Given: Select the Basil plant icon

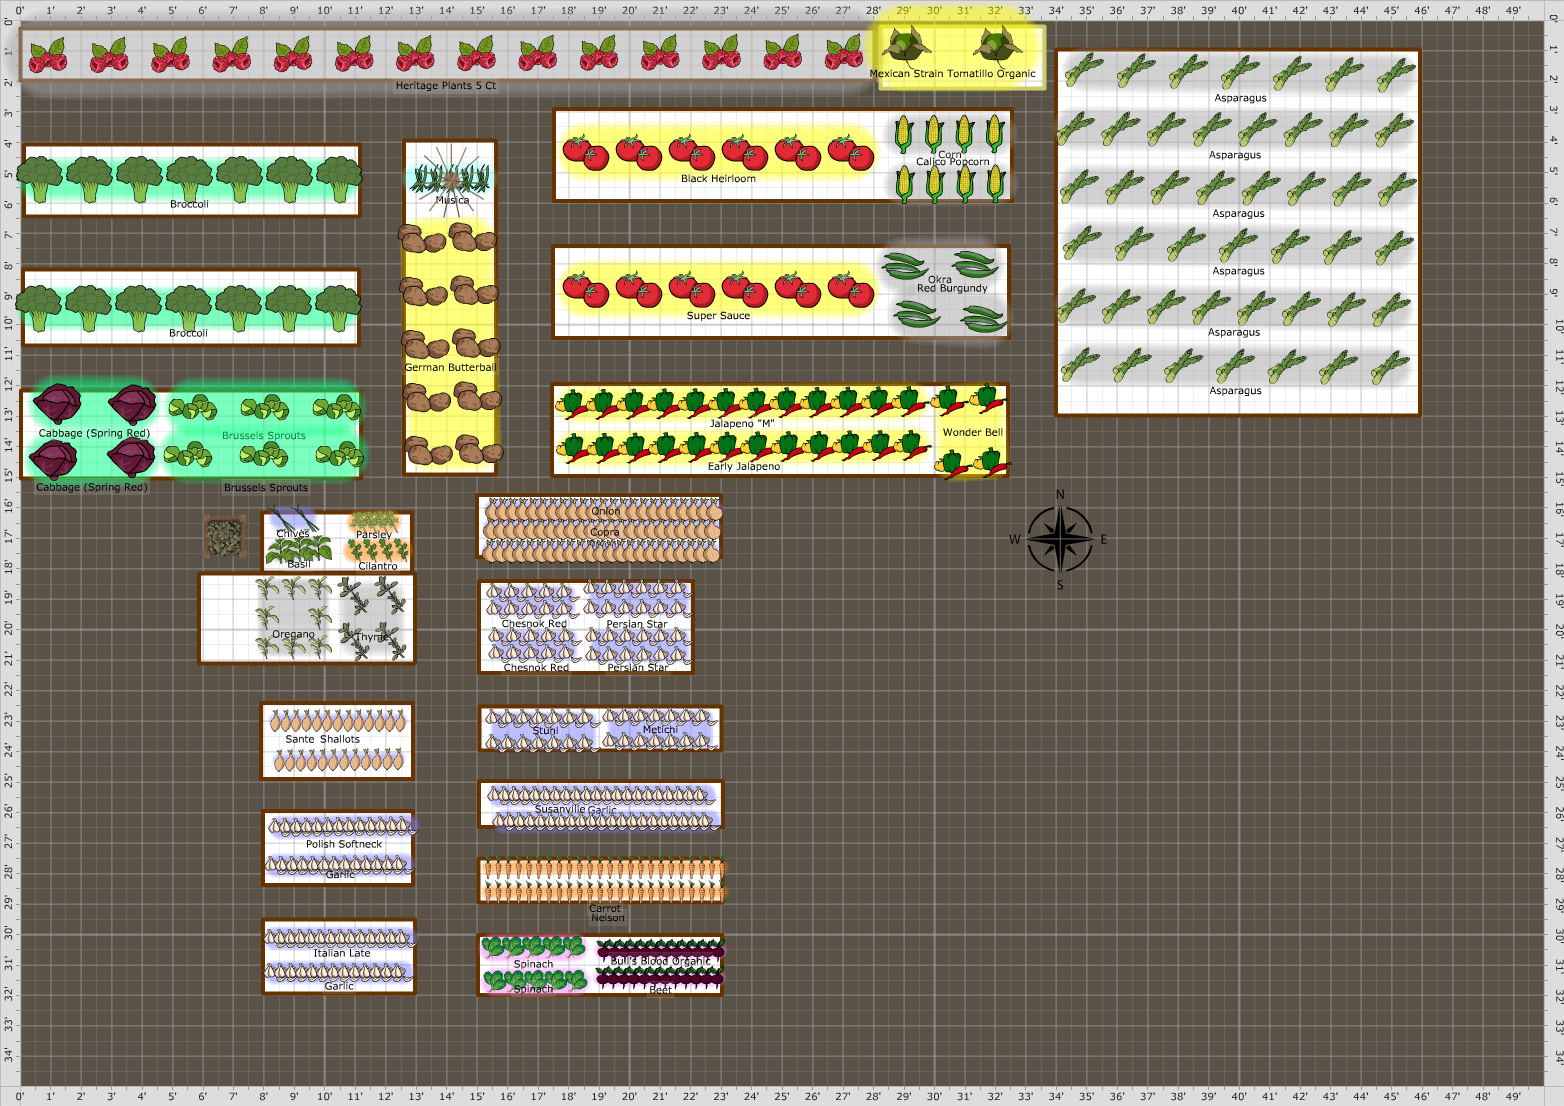Looking at the screenshot, I should coord(299,548).
